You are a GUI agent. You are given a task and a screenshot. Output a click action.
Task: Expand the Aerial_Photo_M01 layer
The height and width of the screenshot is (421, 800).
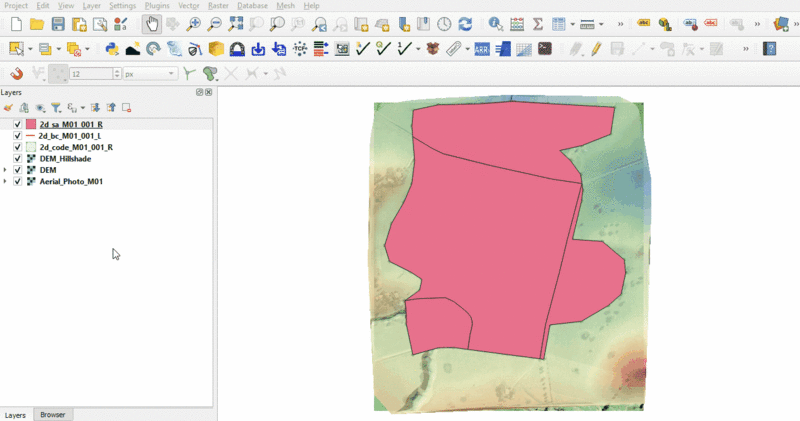[x=6, y=182]
